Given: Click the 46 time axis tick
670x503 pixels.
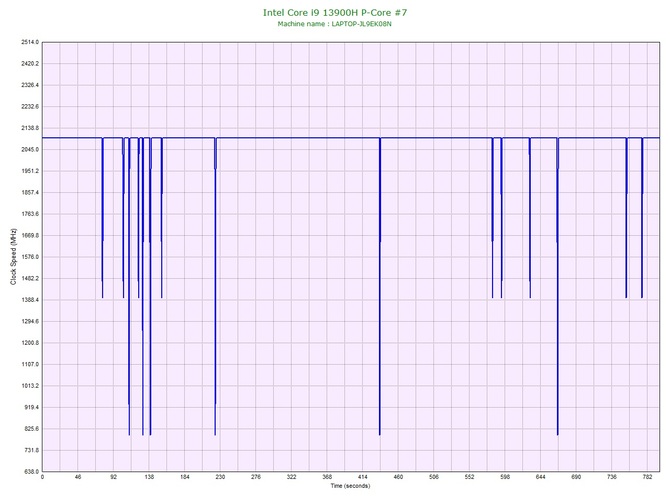Looking at the screenshot, I should click(78, 477).
